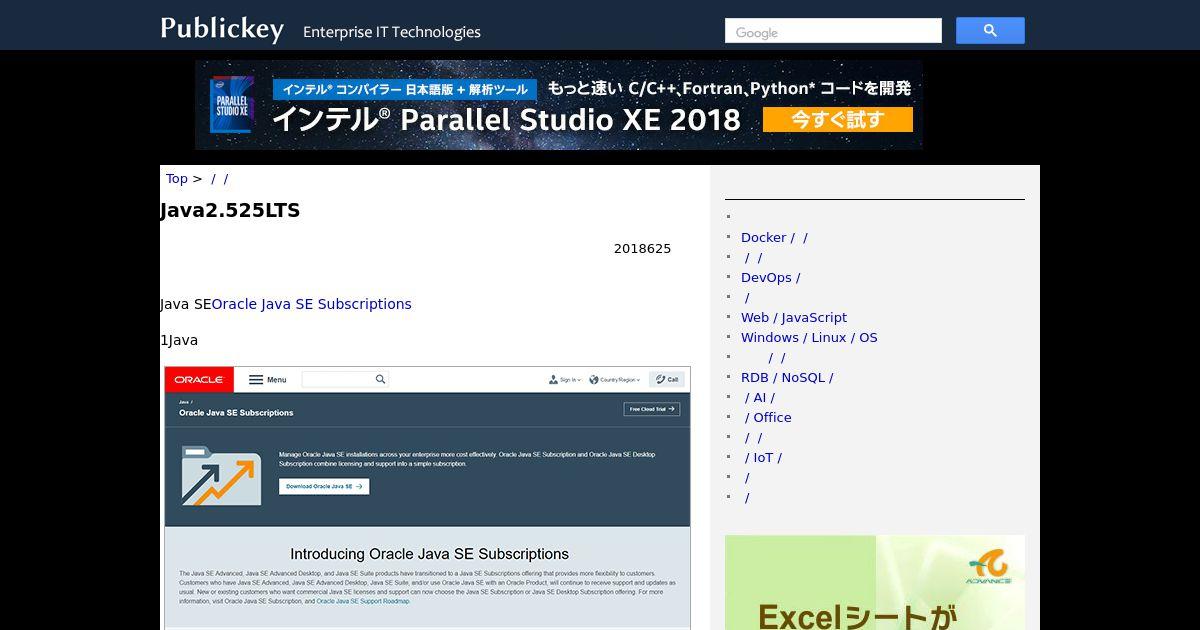This screenshot has height=630, width=1200.
Task: Open the DevOps category link
Action: (x=770, y=278)
